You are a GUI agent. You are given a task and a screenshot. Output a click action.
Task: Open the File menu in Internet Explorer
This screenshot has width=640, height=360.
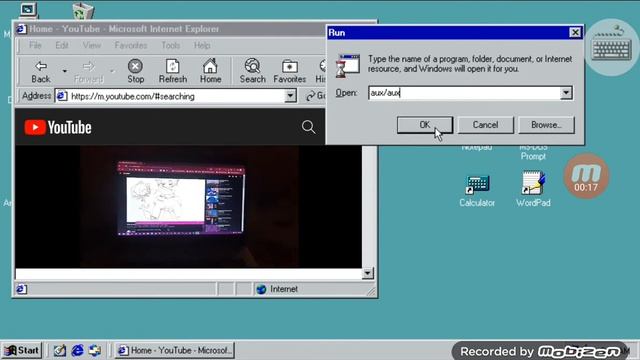pyautogui.click(x=35, y=45)
